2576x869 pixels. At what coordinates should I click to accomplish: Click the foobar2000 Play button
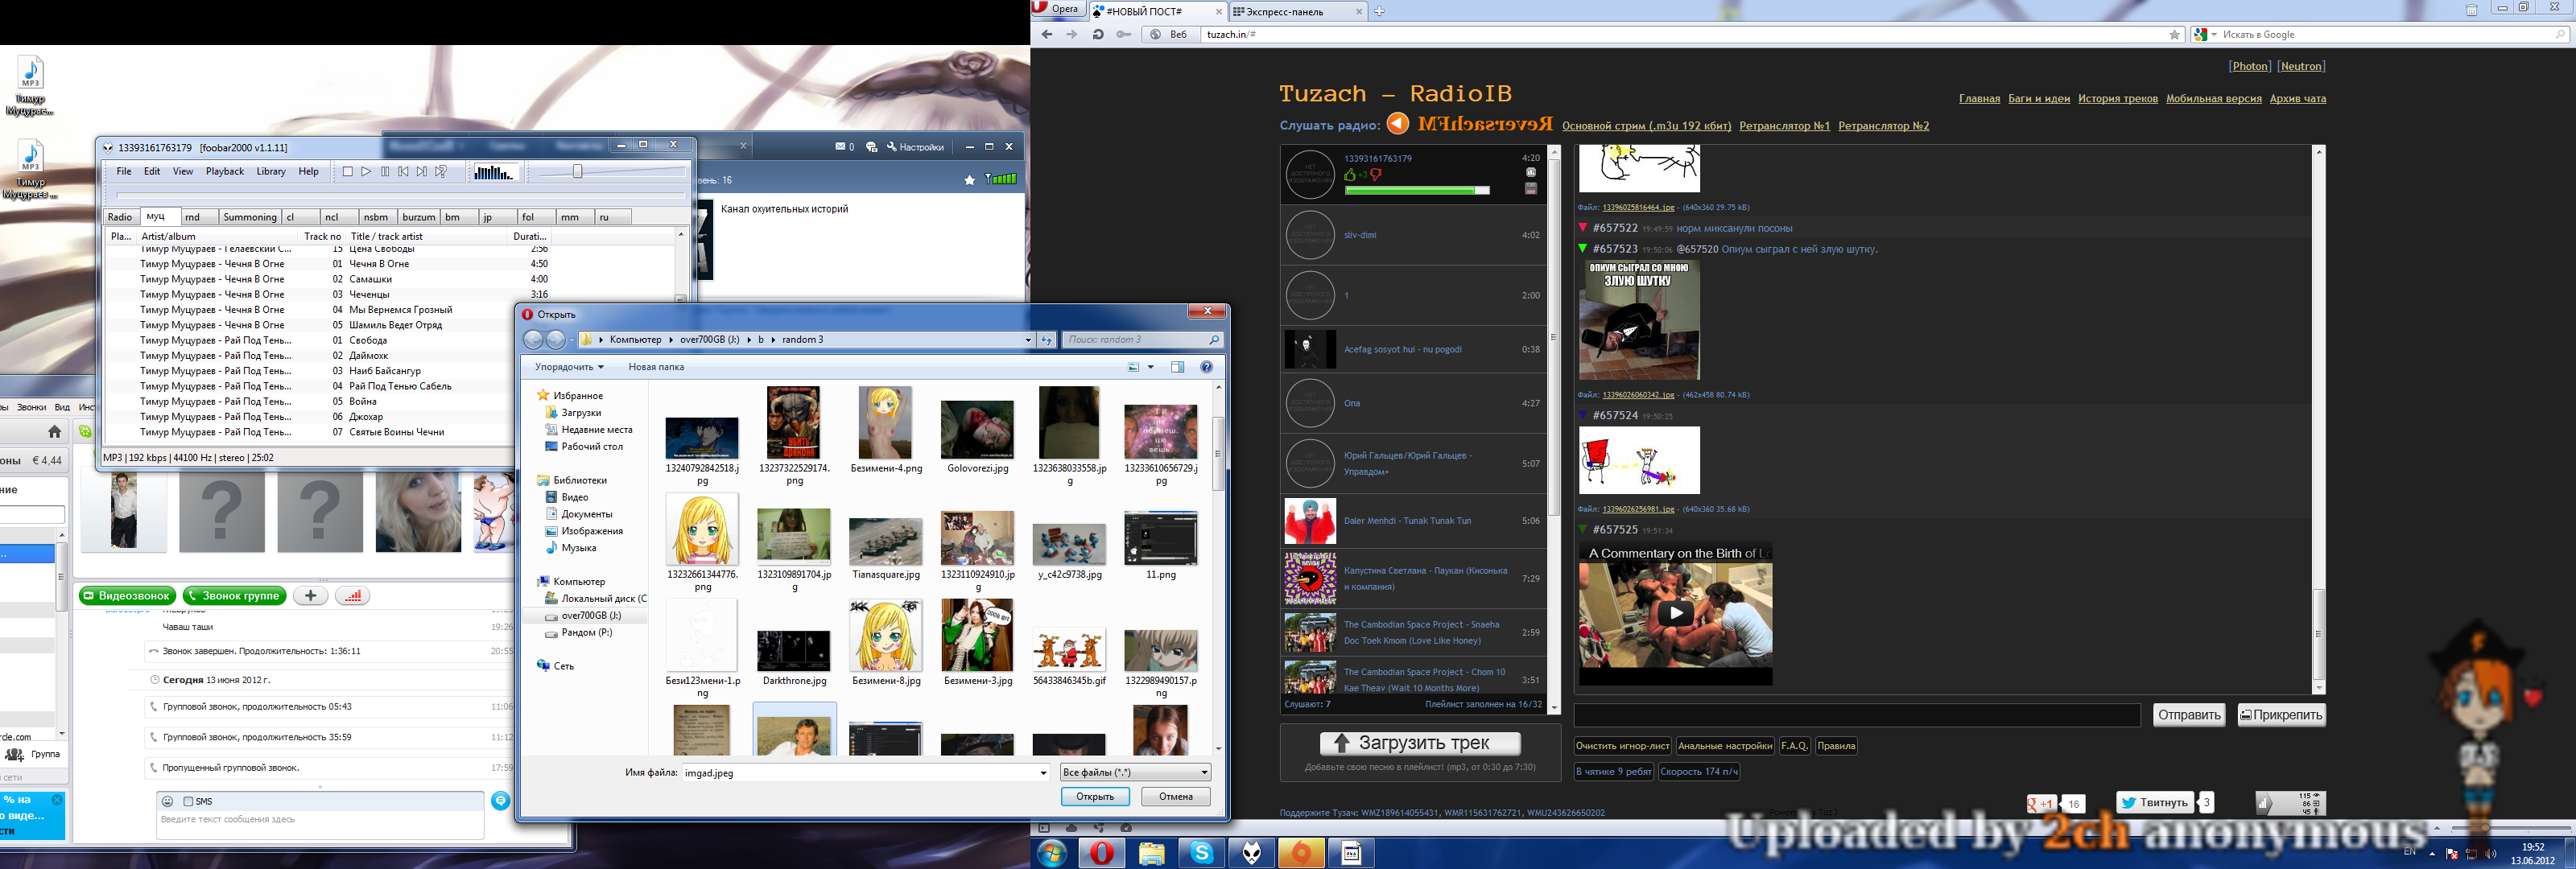pos(366,172)
